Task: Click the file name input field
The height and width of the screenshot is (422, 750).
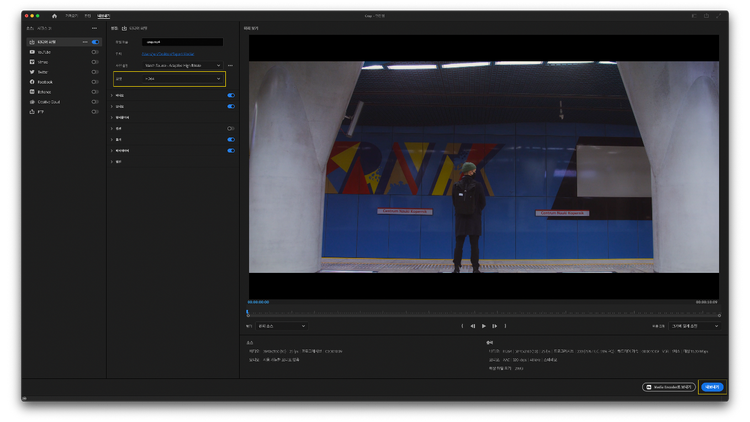Action: tap(182, 42)
